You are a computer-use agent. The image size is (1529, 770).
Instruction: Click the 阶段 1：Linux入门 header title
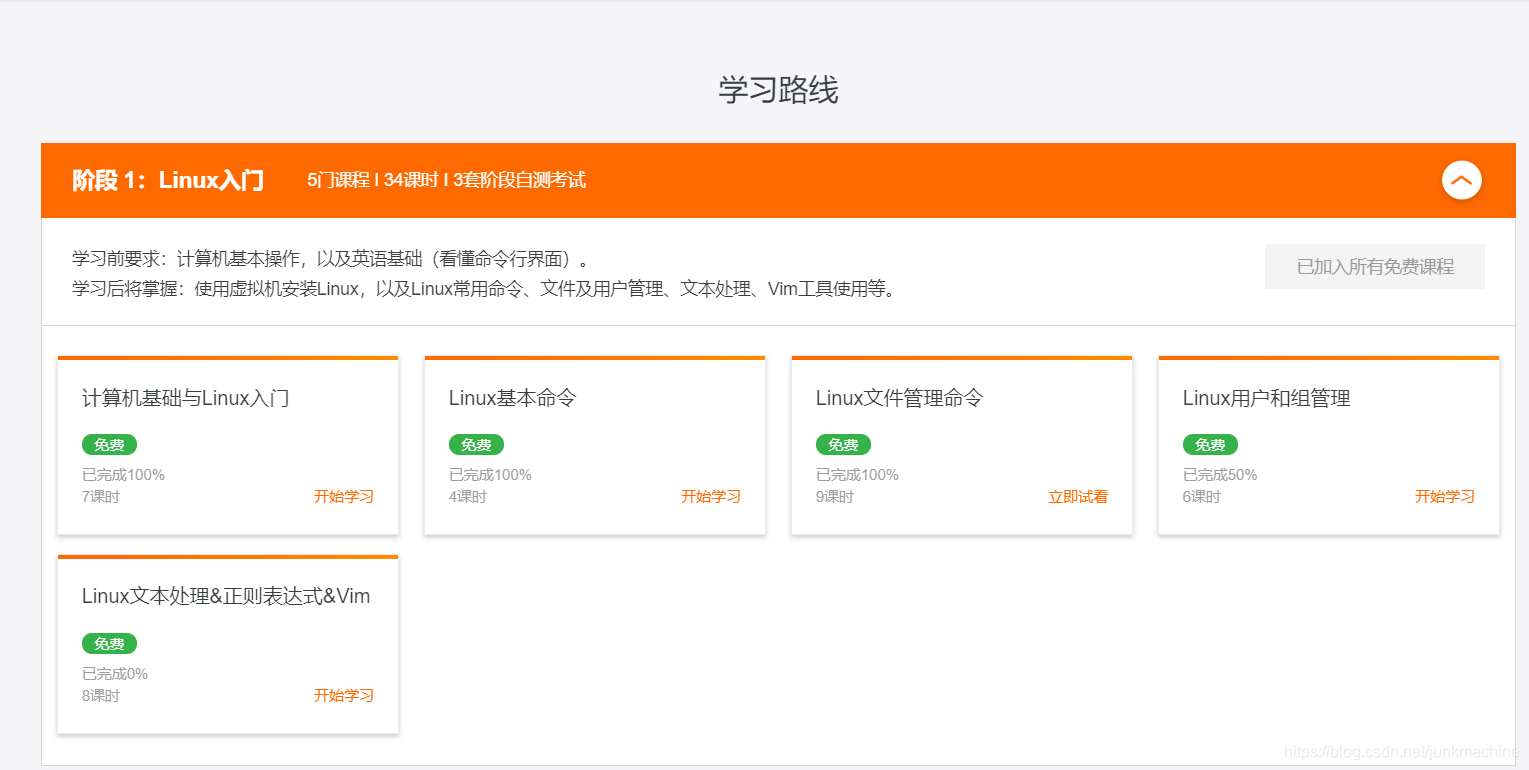pyautogui.click(x=168, y=180)
